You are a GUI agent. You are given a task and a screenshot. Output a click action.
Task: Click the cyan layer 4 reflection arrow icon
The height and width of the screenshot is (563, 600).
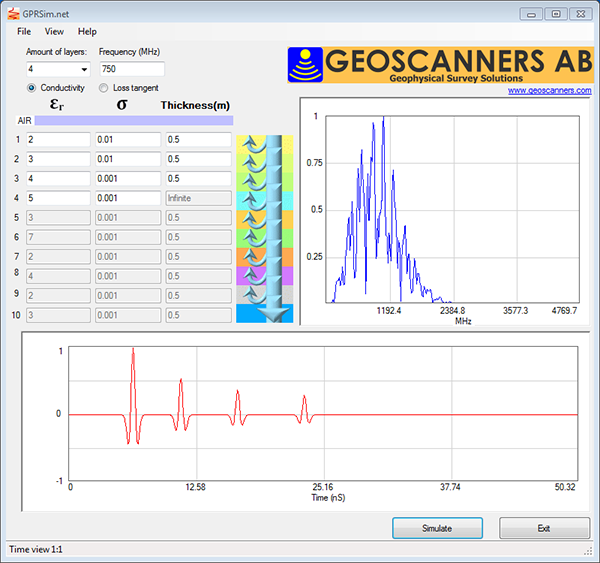click(x=254, y=201)
